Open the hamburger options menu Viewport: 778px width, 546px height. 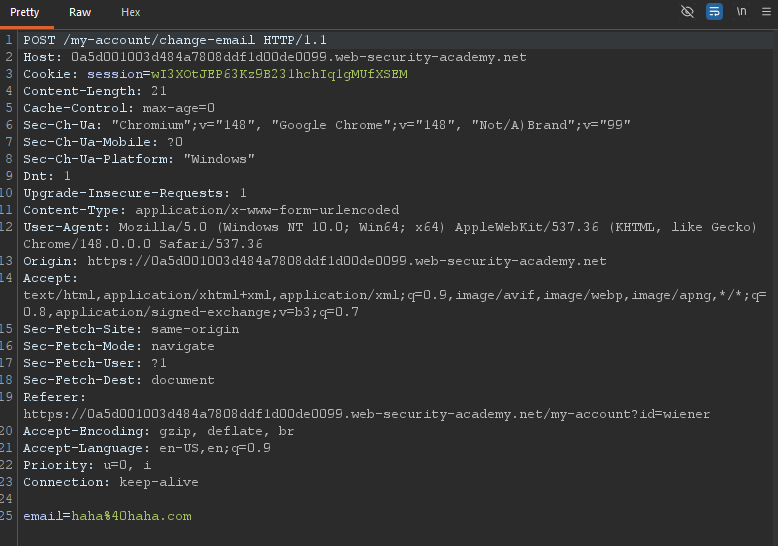(766, 11)
